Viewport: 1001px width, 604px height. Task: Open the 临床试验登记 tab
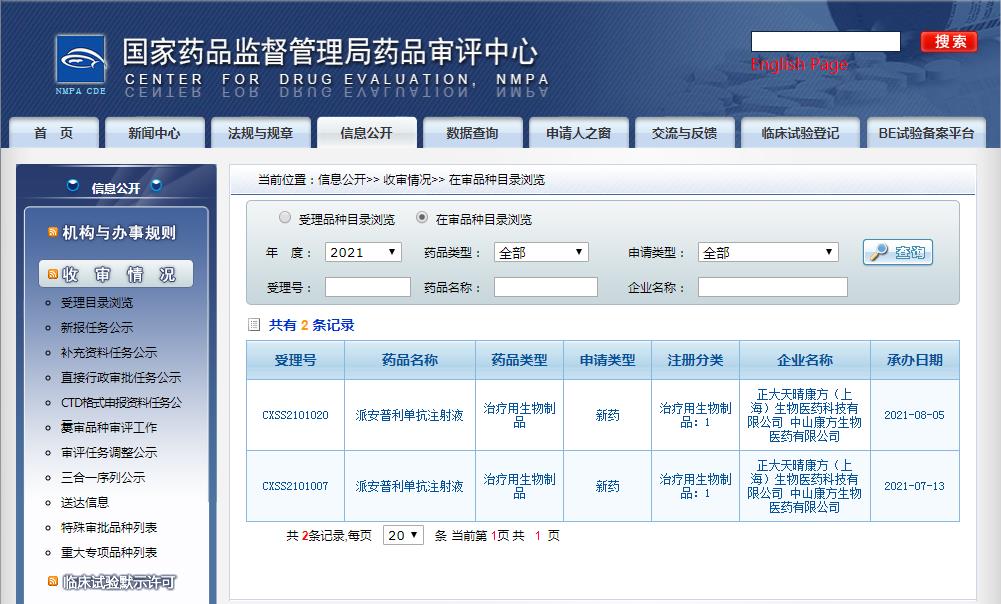coord(799,133)
